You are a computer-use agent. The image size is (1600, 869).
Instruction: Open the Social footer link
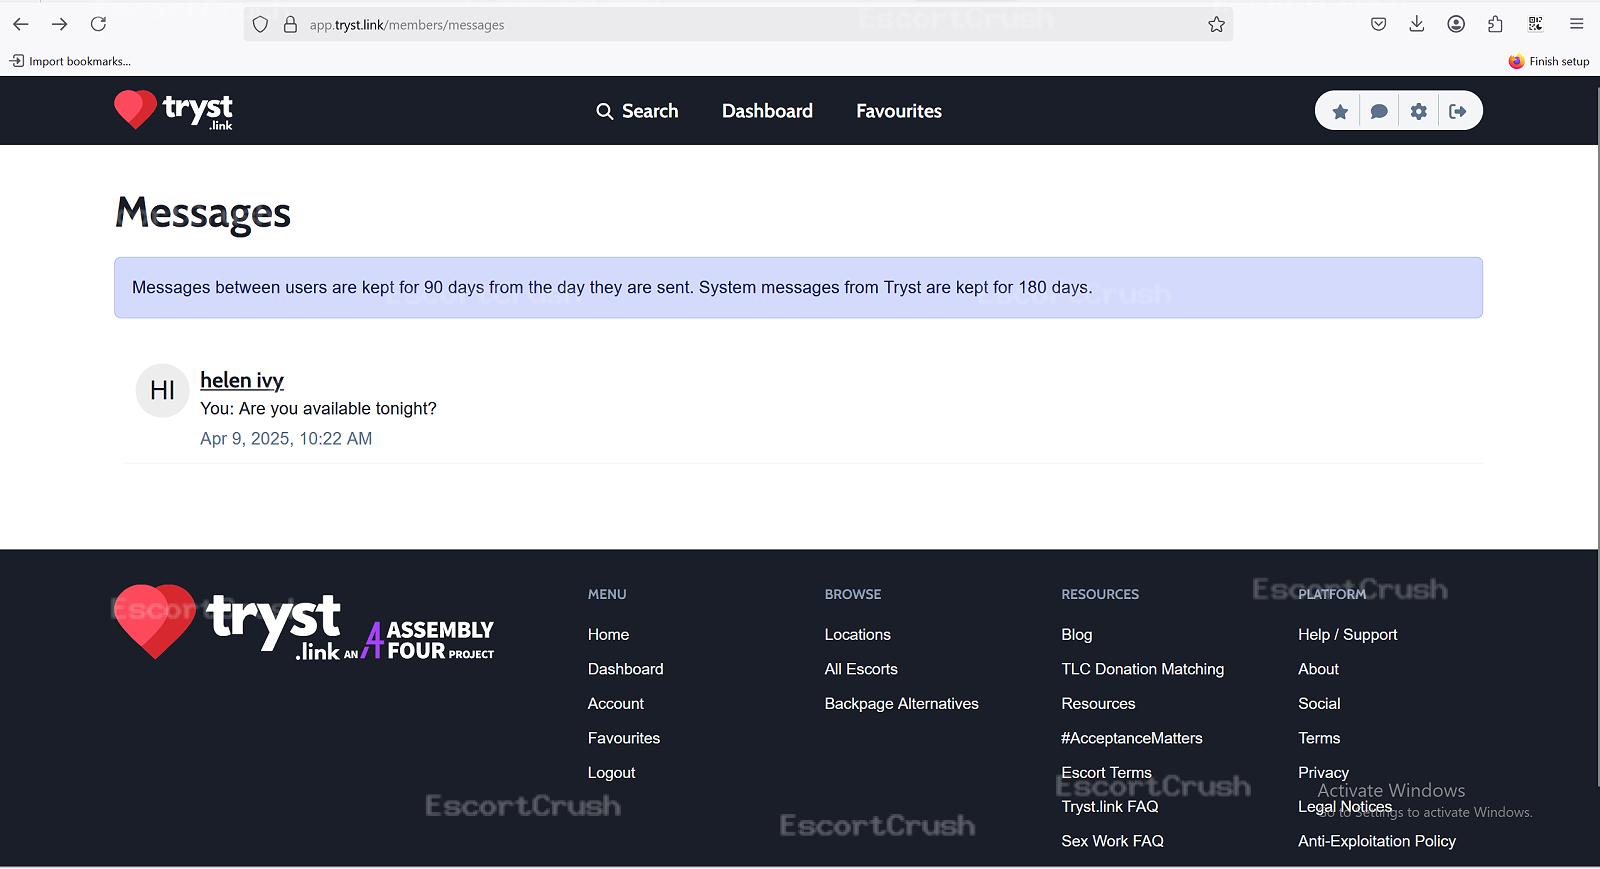pyautogui.click(x=1319, y=704)
